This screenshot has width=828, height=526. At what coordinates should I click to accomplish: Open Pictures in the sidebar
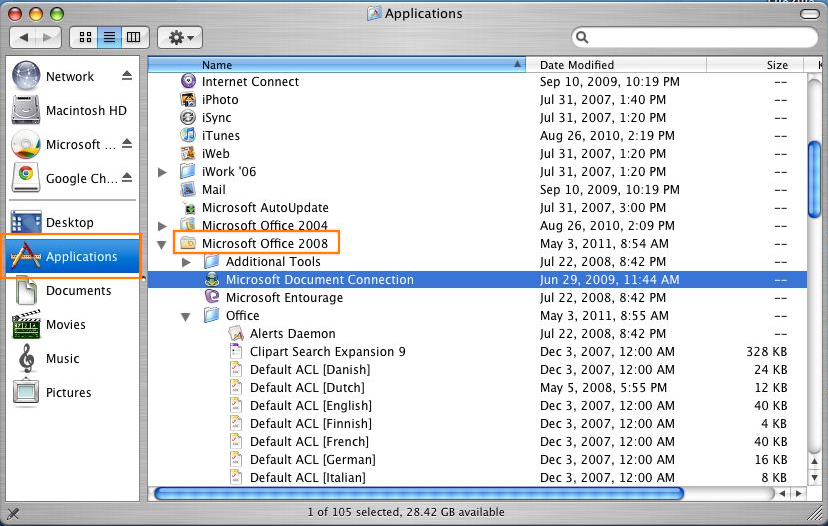point(52,392)
